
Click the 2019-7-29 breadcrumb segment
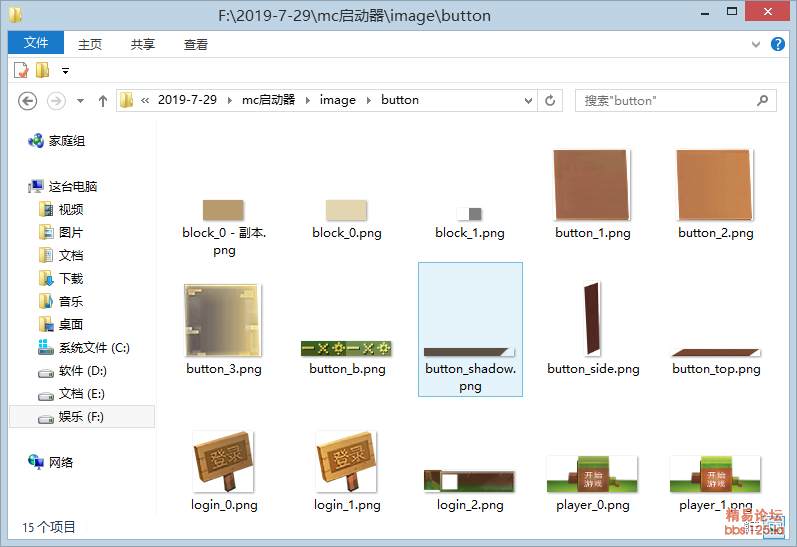pyautogui.click(x=187, y=100)
